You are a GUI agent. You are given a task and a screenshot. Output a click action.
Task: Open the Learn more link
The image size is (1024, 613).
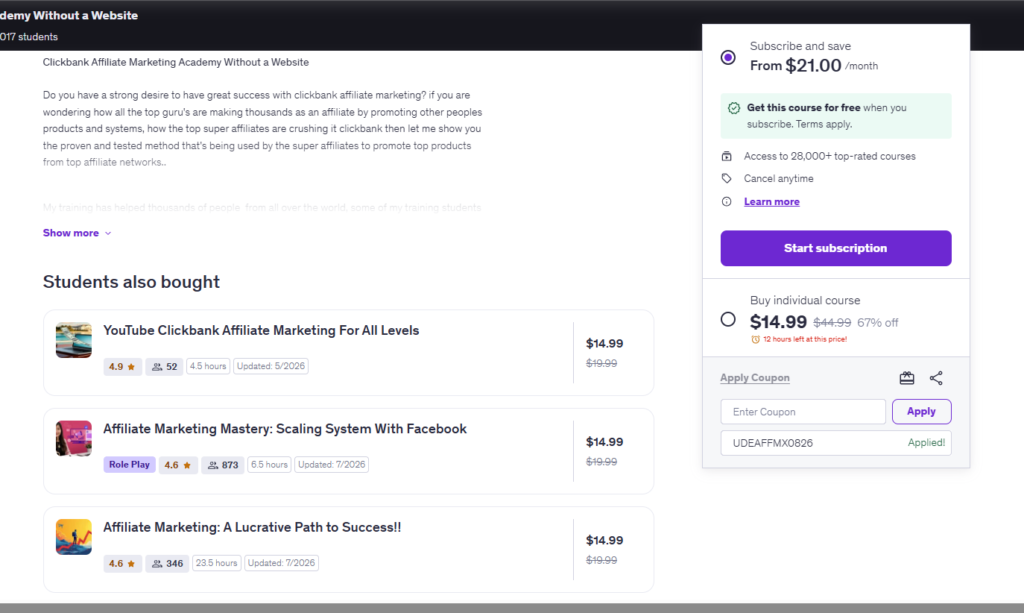point(771,202)
